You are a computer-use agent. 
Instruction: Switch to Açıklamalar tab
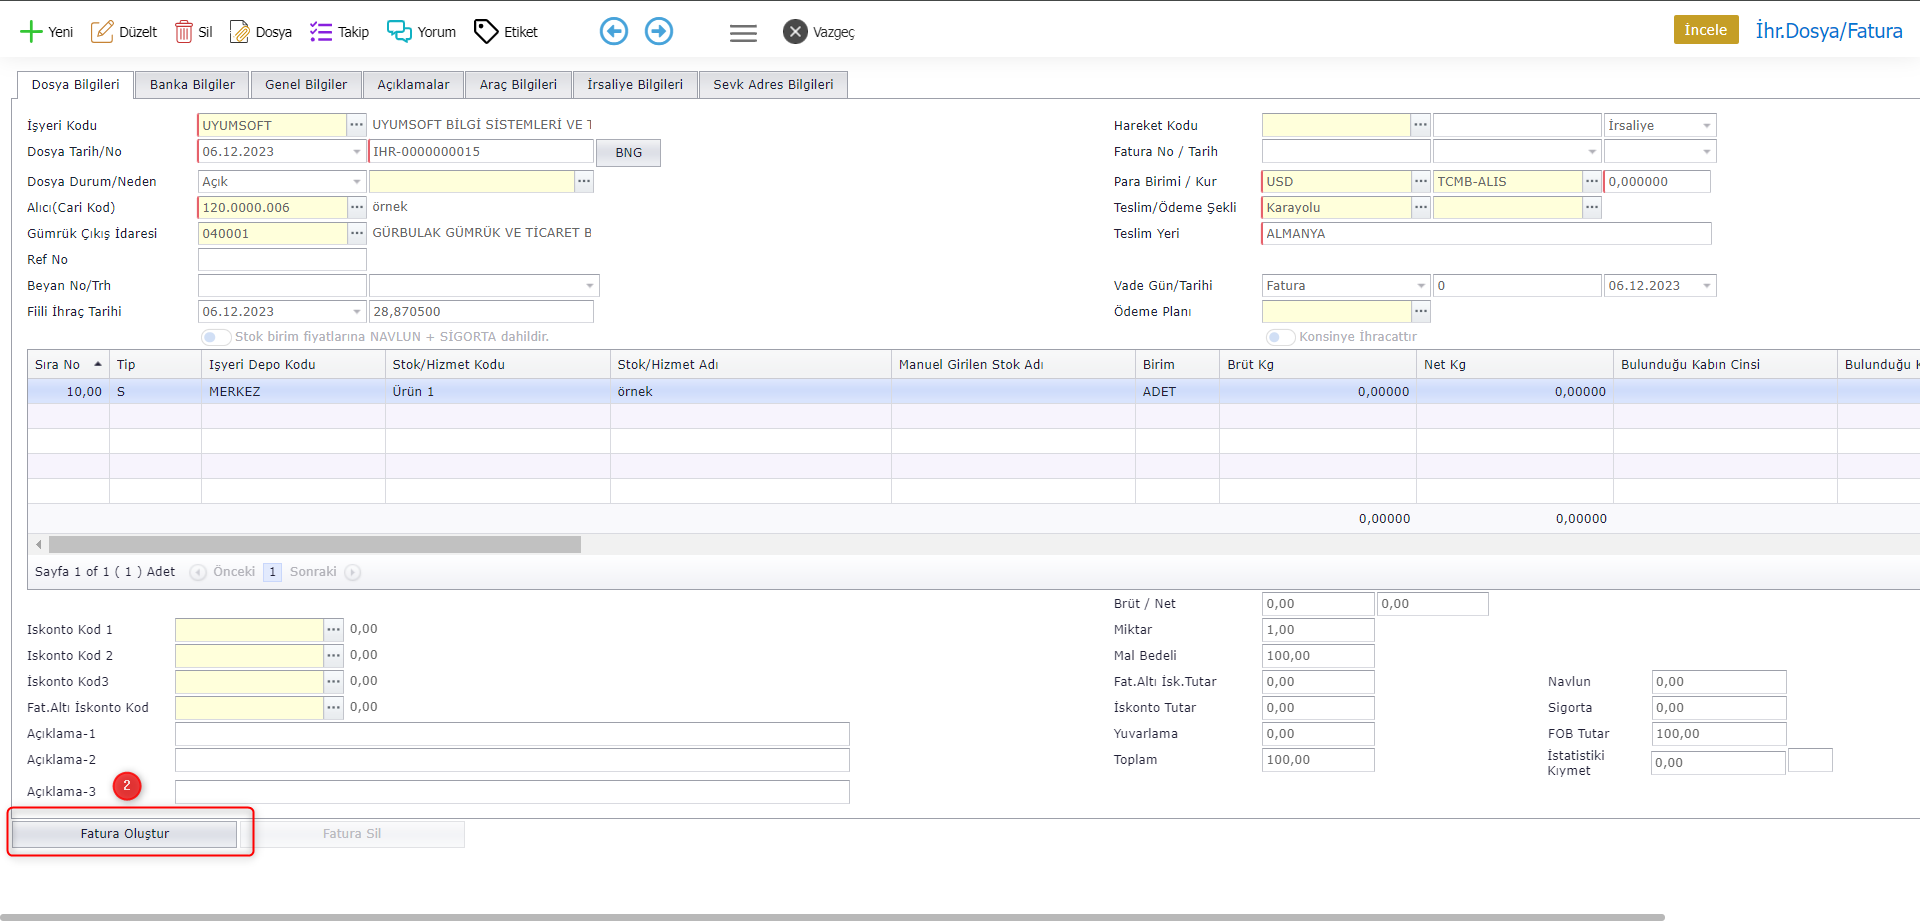(413, 85)
